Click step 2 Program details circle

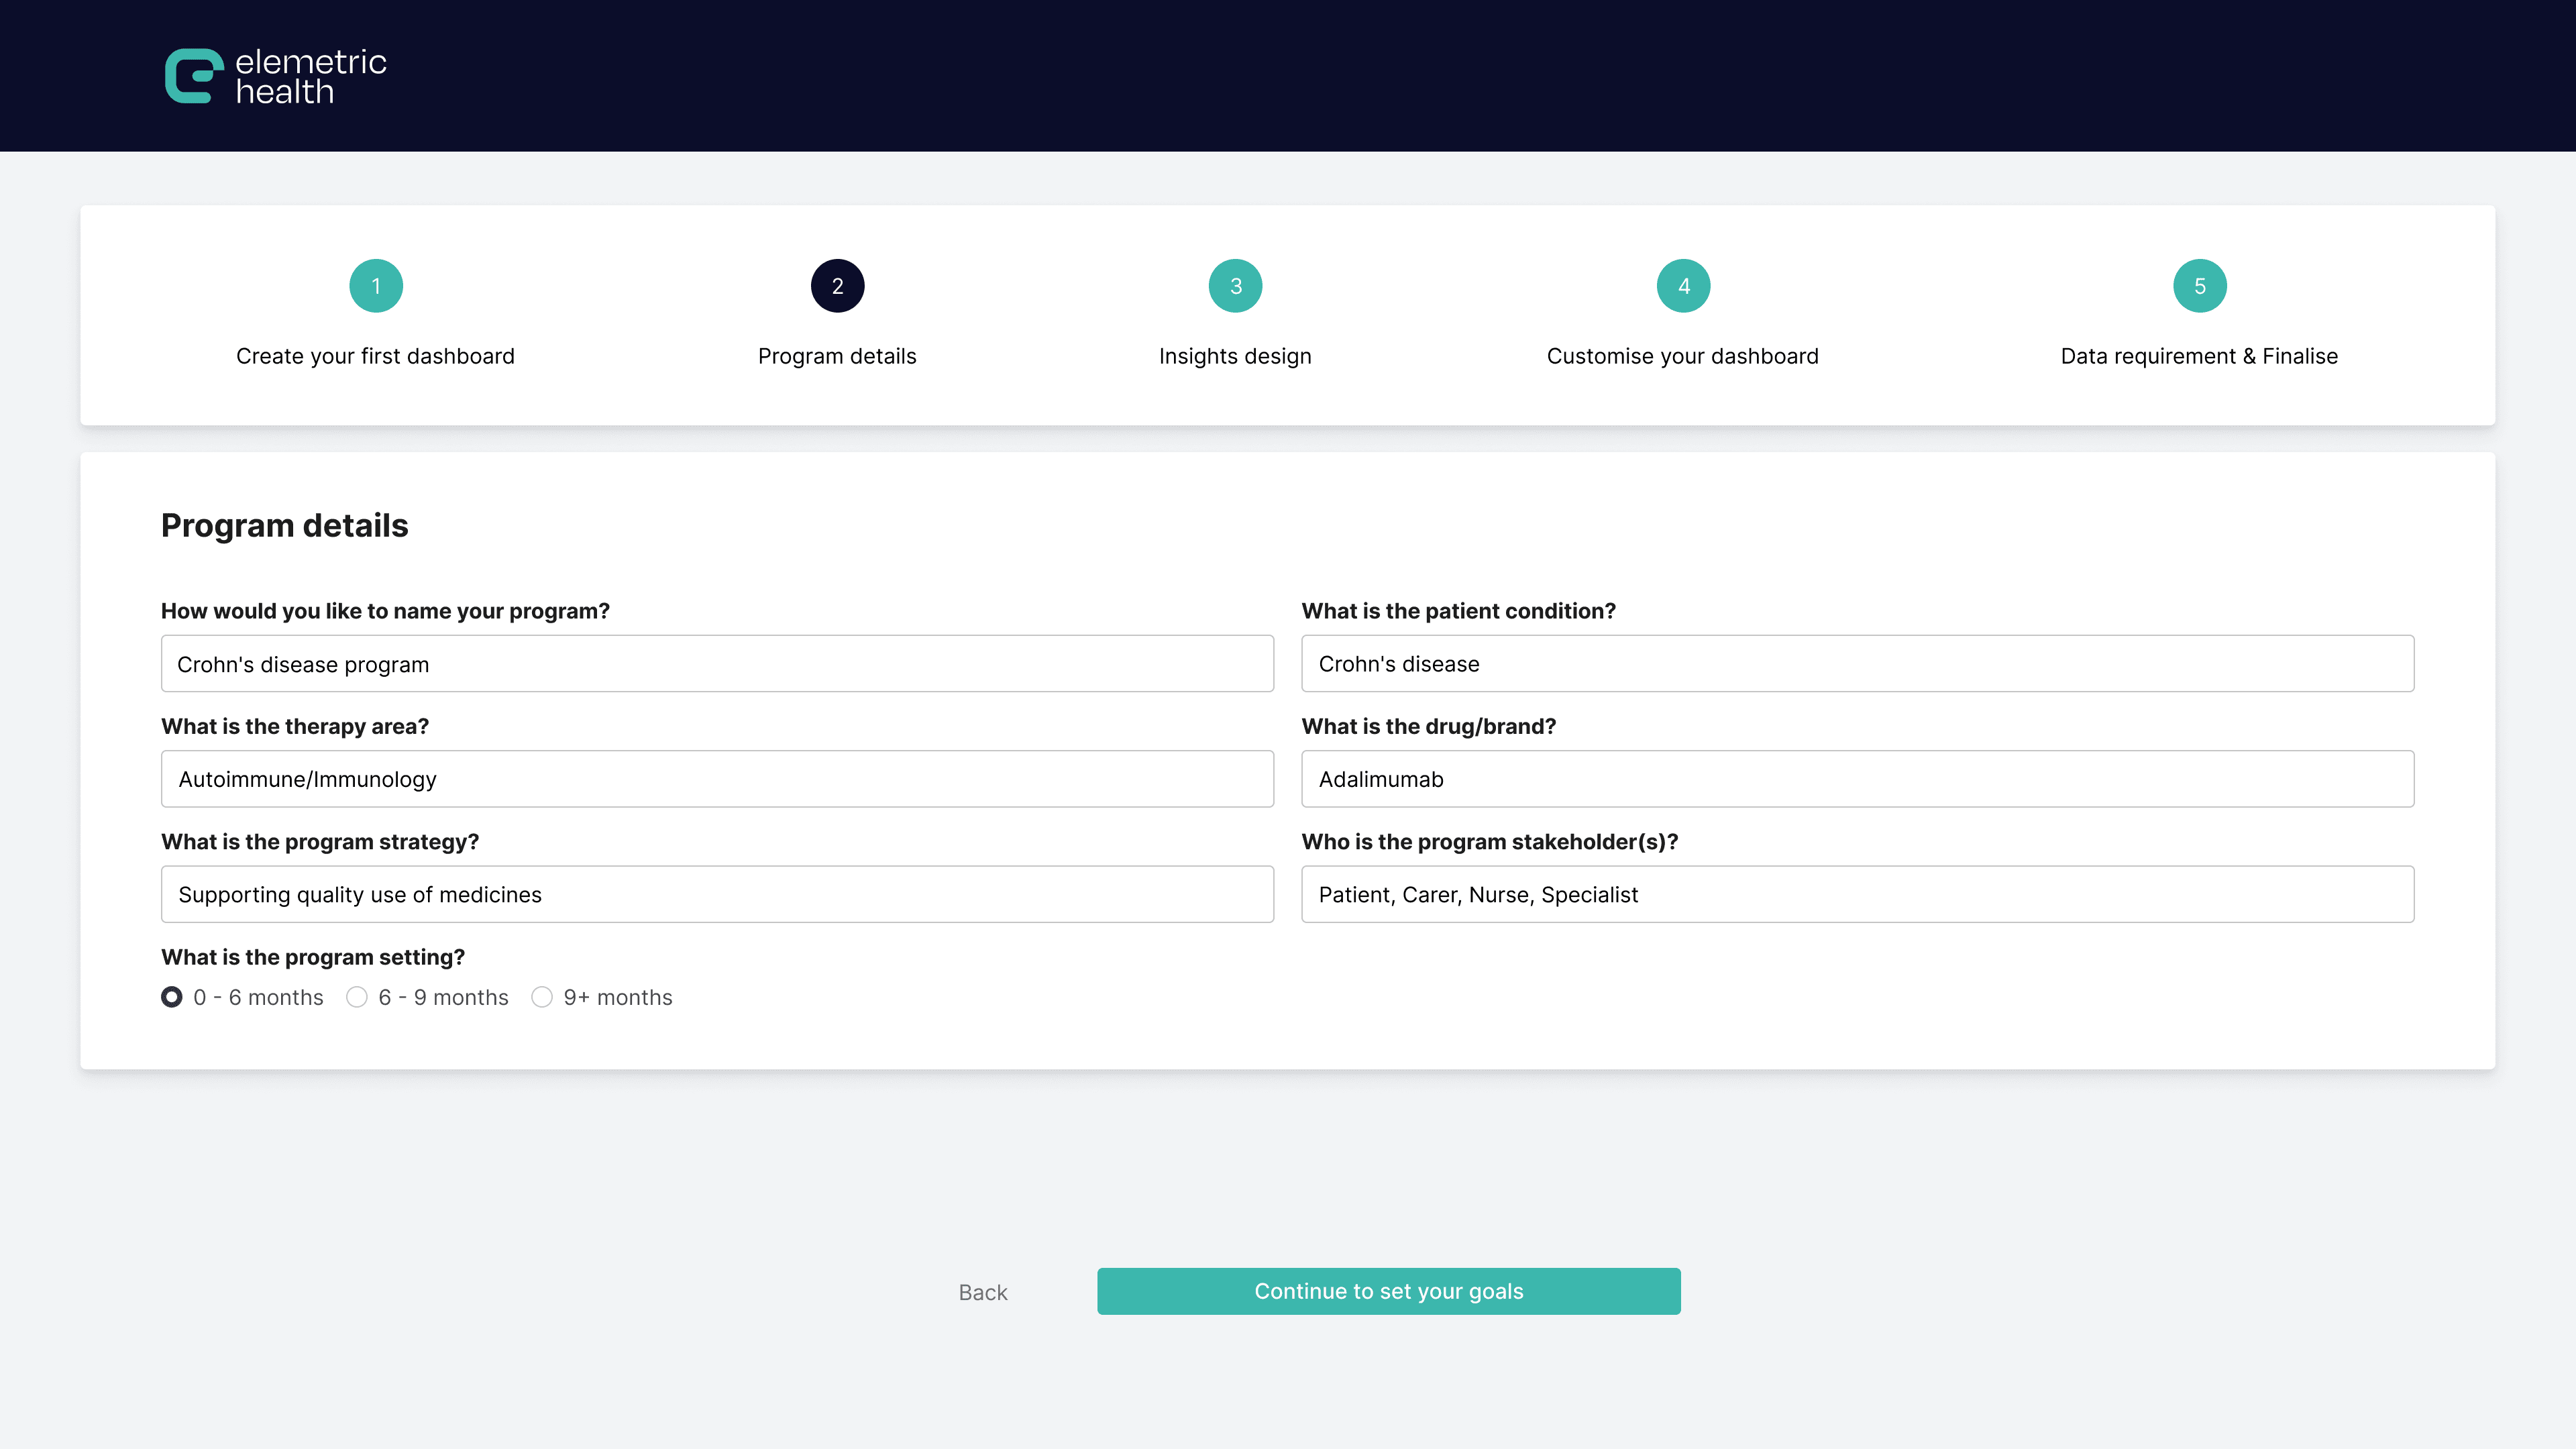point(837,286)
